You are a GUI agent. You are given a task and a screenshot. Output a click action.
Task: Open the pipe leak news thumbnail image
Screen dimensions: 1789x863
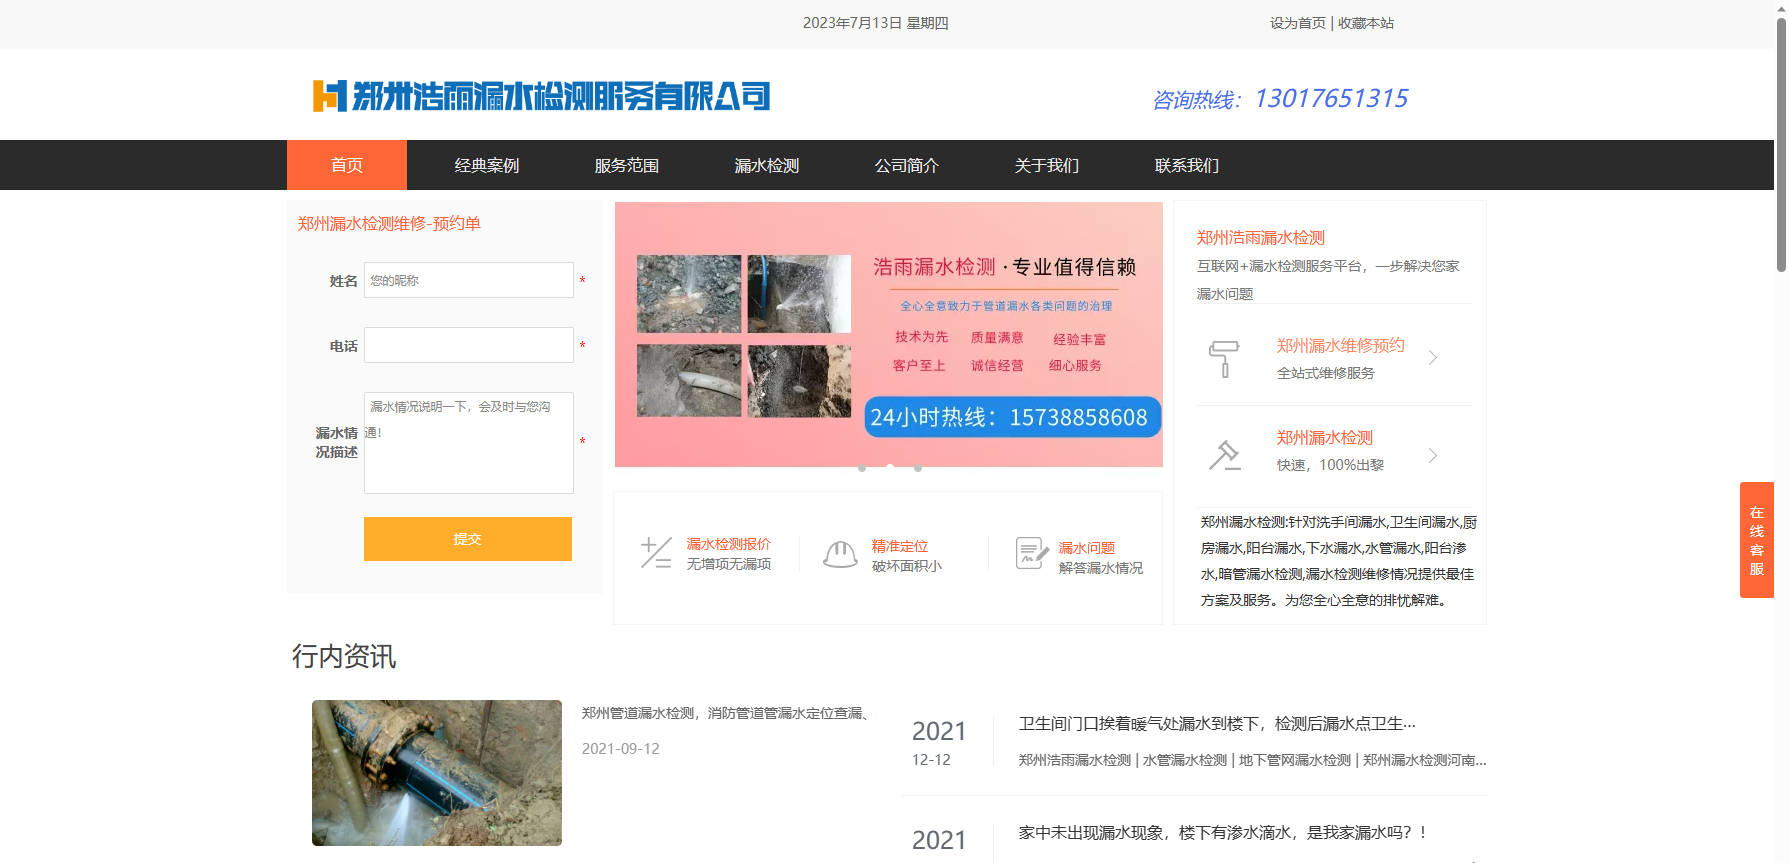pos(437,773)
